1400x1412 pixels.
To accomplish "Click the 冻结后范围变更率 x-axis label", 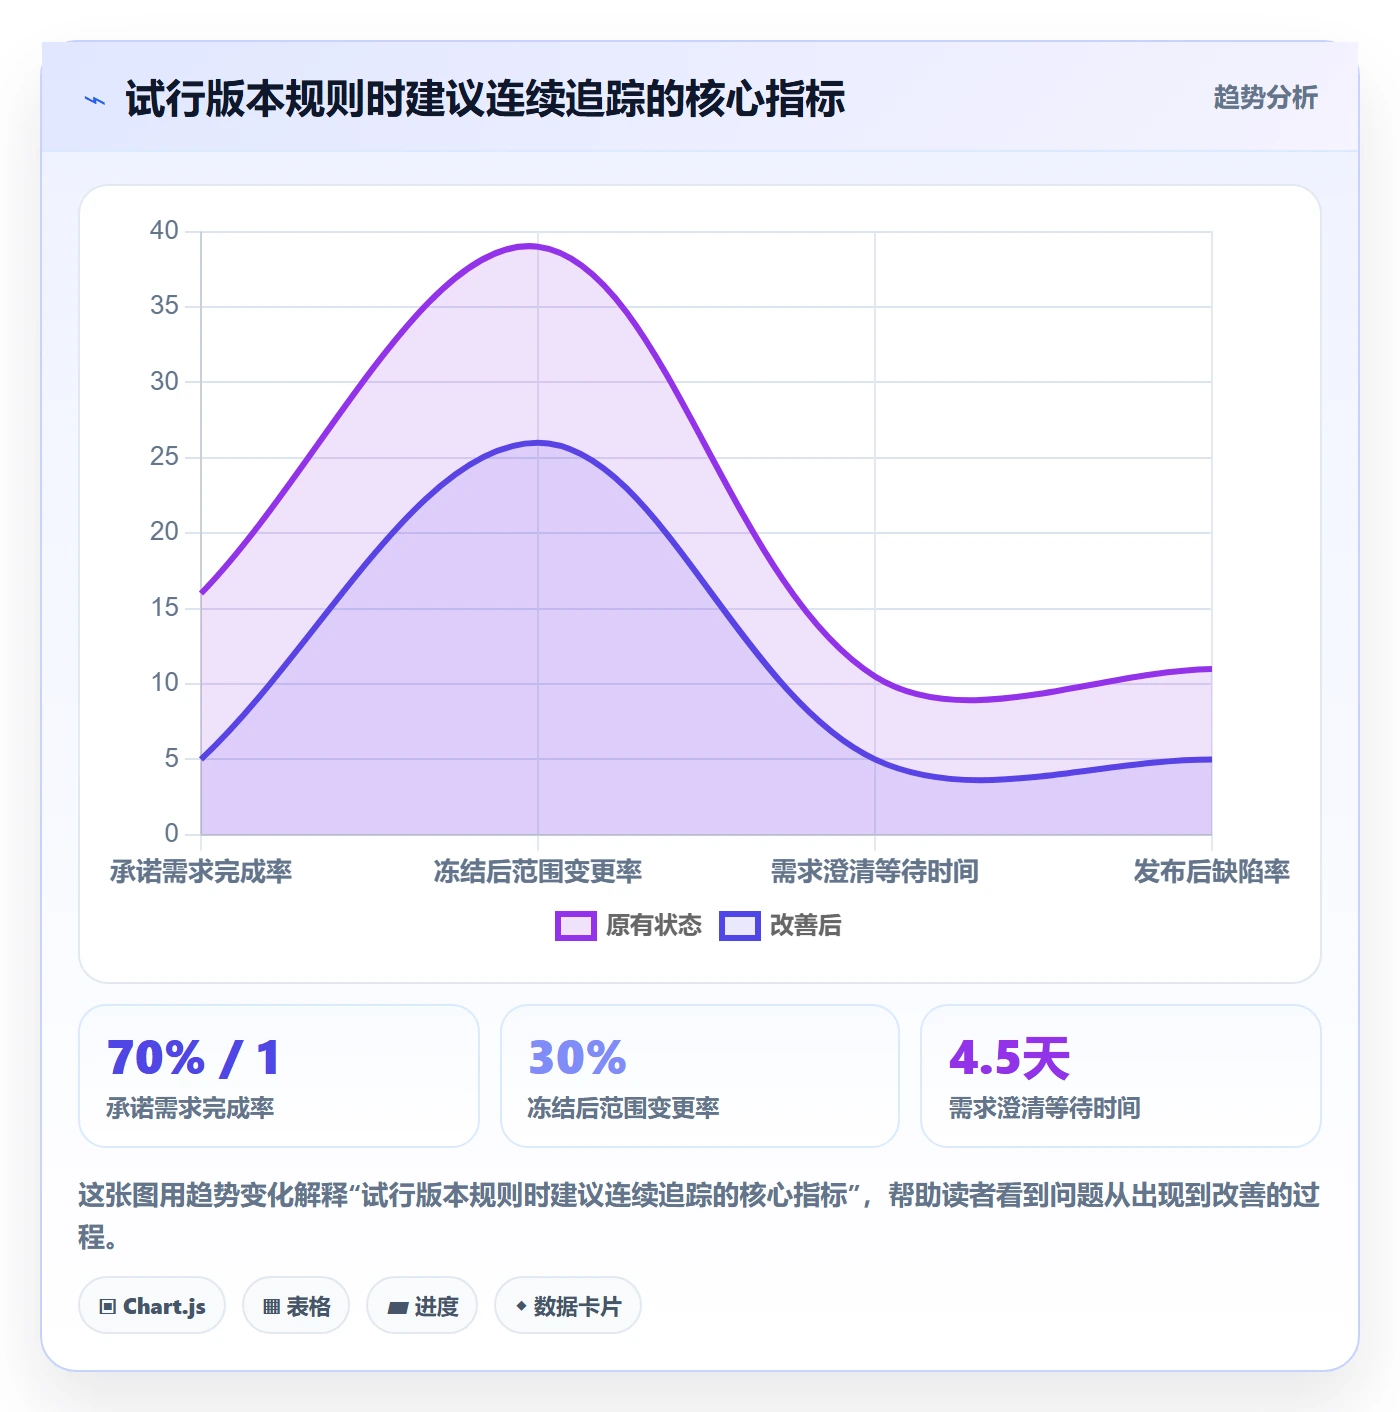I will [538, 872].
